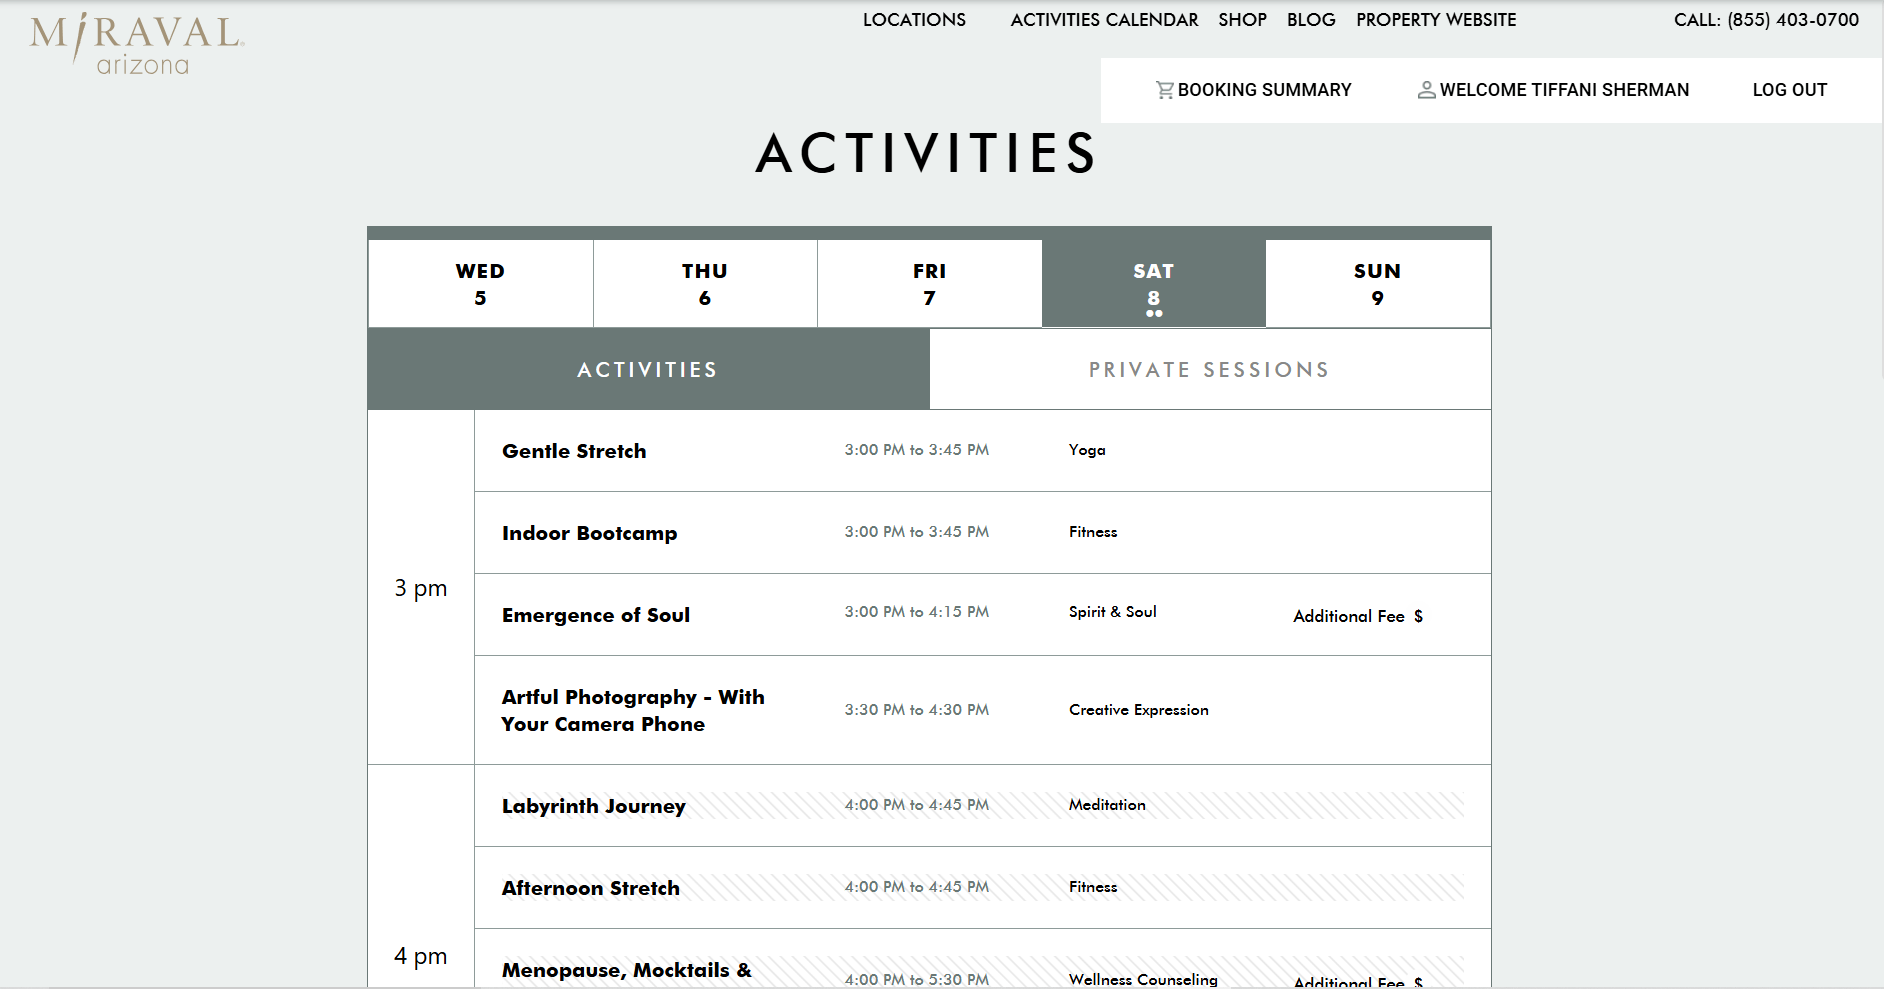Select Wednesday 5 date tab
Viewport: 1884px width, 989px height.
pos(480,284)
